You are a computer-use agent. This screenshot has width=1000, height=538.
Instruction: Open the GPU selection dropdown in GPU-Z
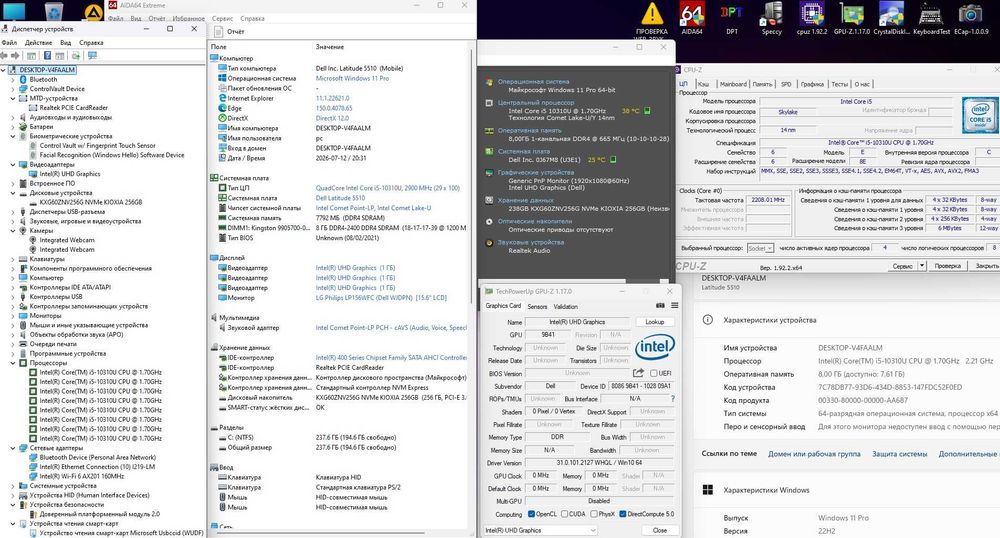tap(540, 530)
